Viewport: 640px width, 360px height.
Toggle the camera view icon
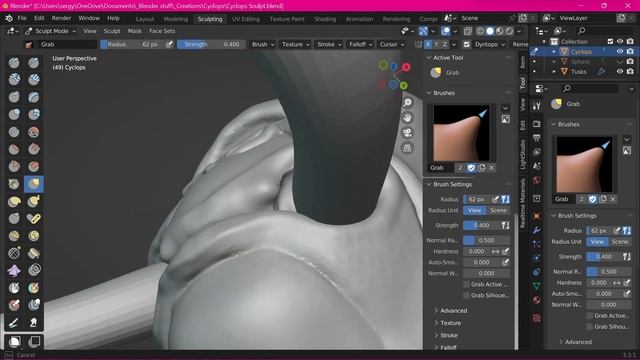[407, 133]
